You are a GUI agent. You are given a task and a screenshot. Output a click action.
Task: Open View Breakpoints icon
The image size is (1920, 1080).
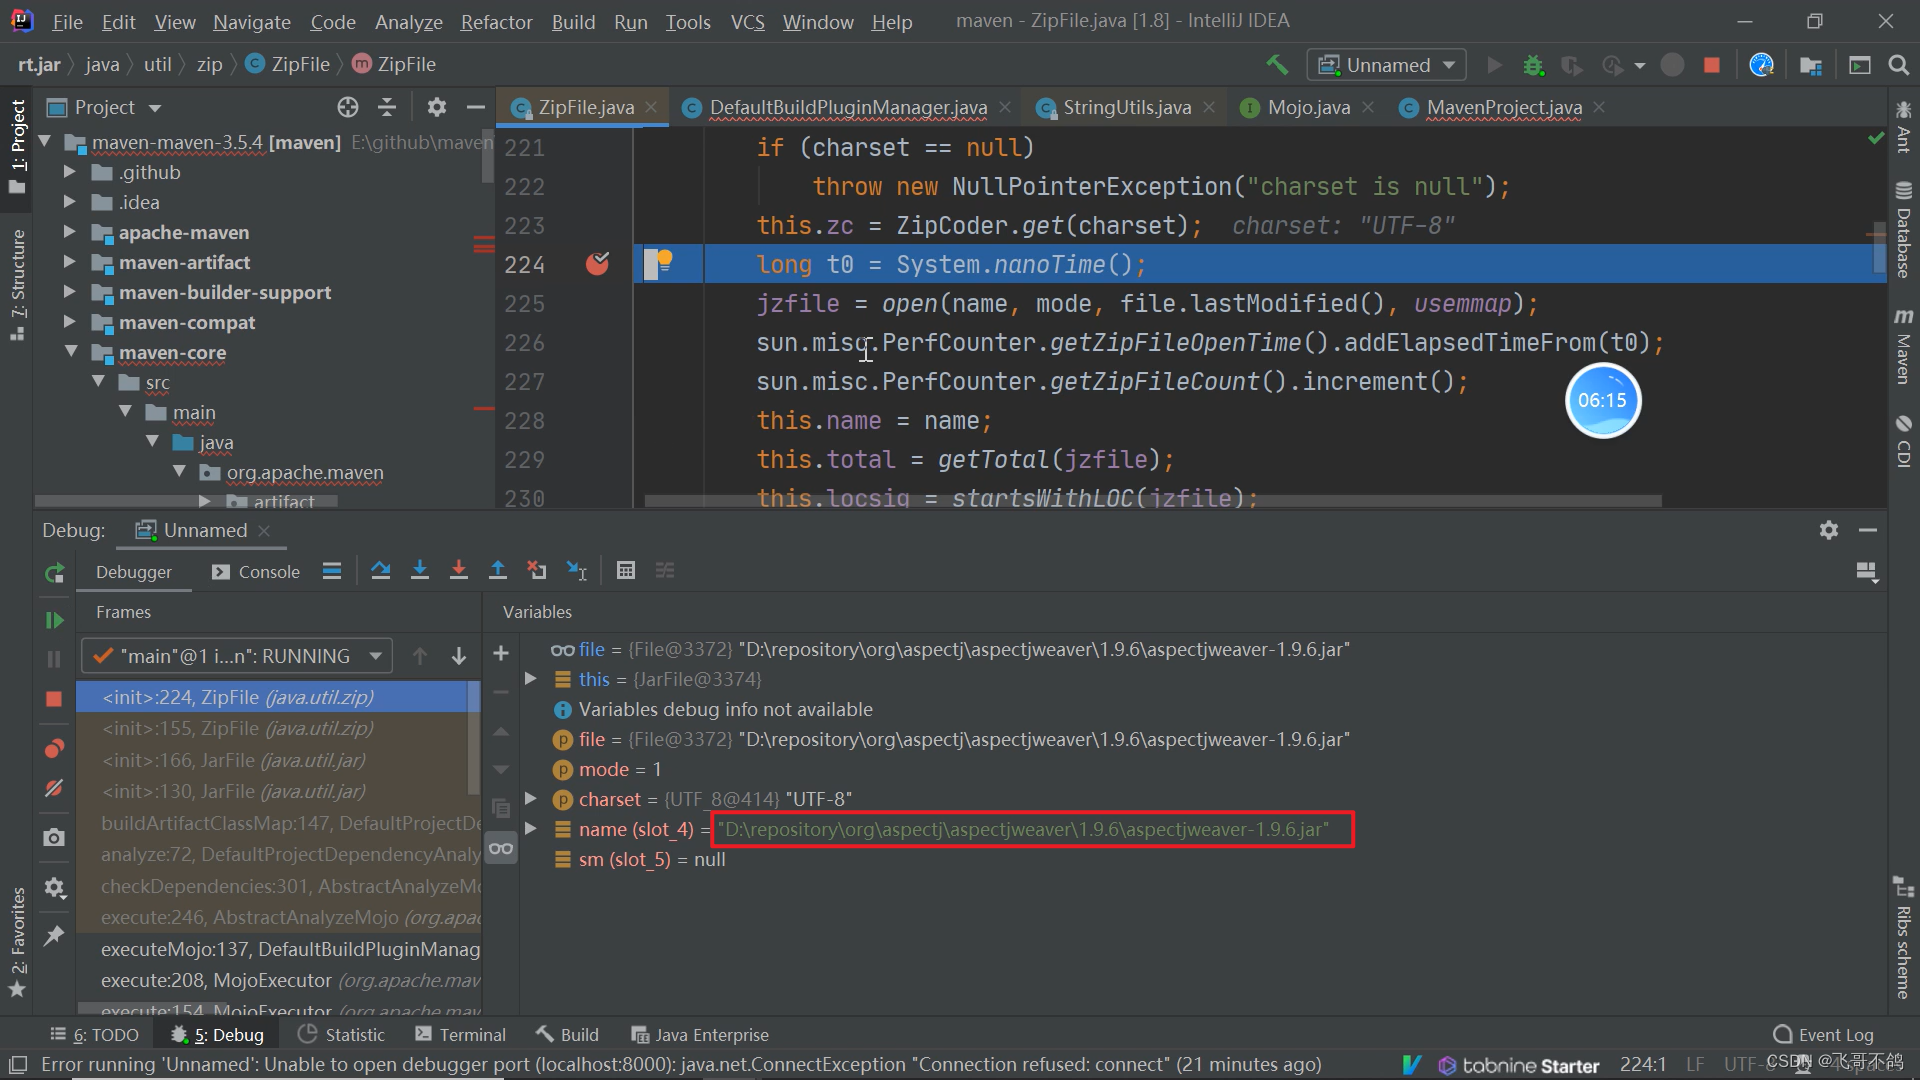point(54,749)
